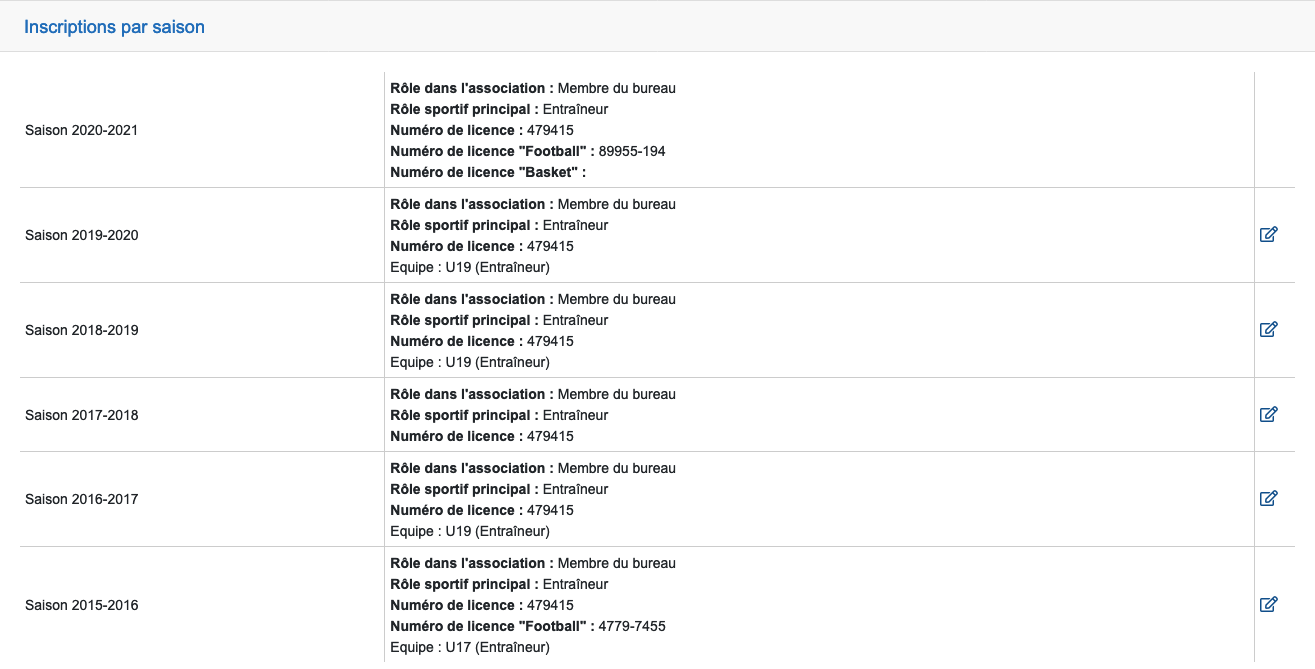Edit the Saison 2017-2018 registration

click(x=1268, y=414)
